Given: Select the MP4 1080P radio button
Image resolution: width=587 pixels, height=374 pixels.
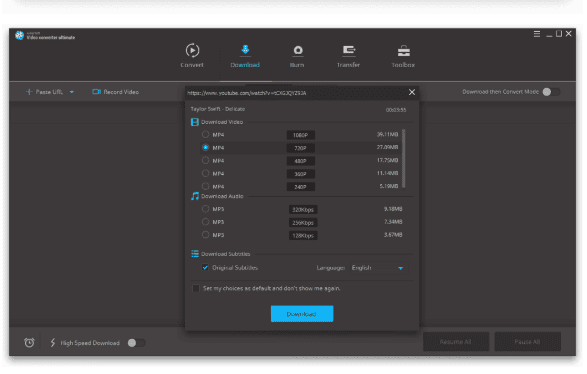Looking at the screenshot, I should pyautogui.click(x=205, y=134).
